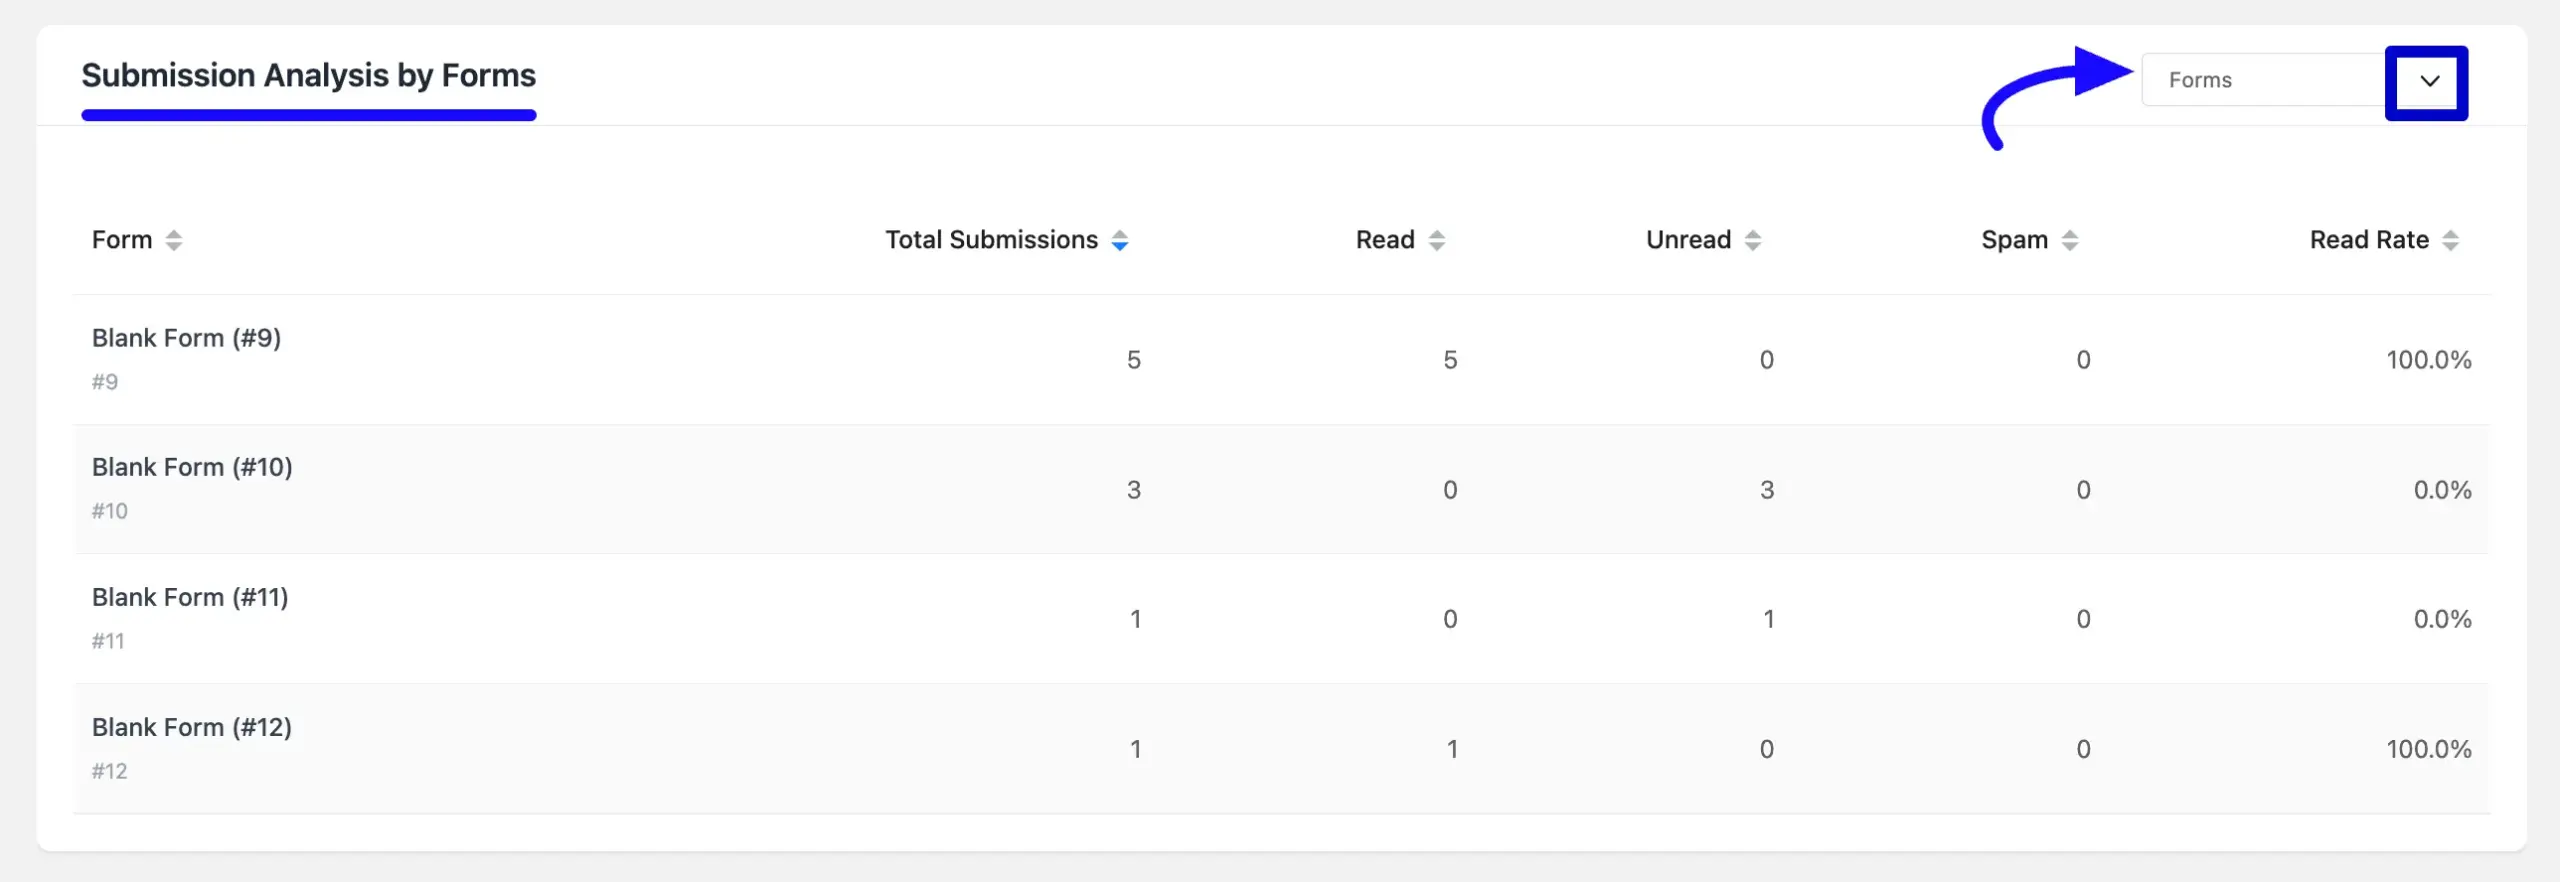Select Unread count 3 for Form #10
The width and height of the screenshot is (2560, 882).
pos(1767,490)
